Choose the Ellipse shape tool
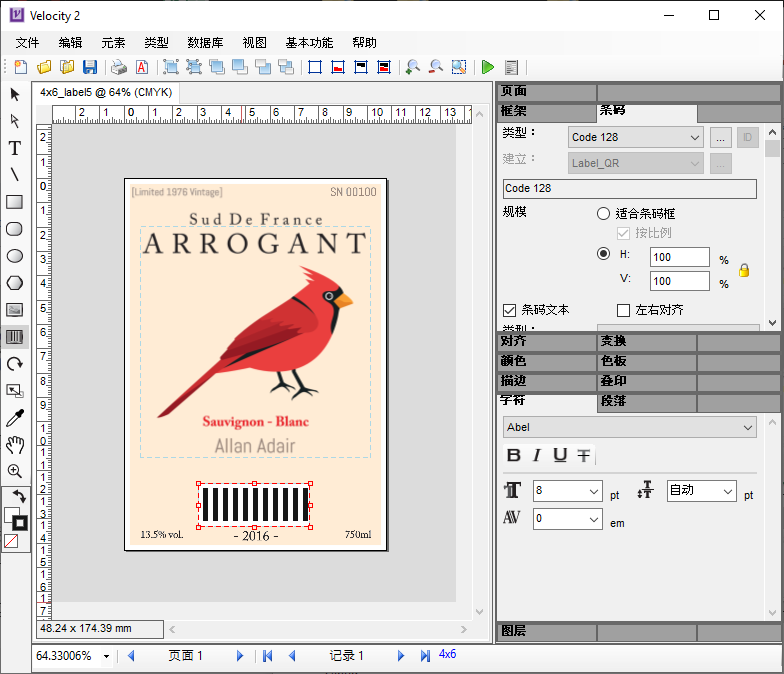 (x=15, y=256)
